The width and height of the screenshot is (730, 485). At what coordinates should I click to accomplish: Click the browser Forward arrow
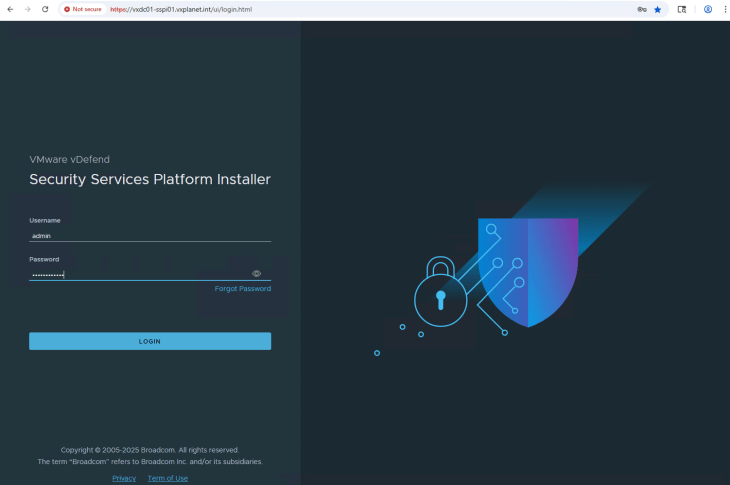[27, 9]
